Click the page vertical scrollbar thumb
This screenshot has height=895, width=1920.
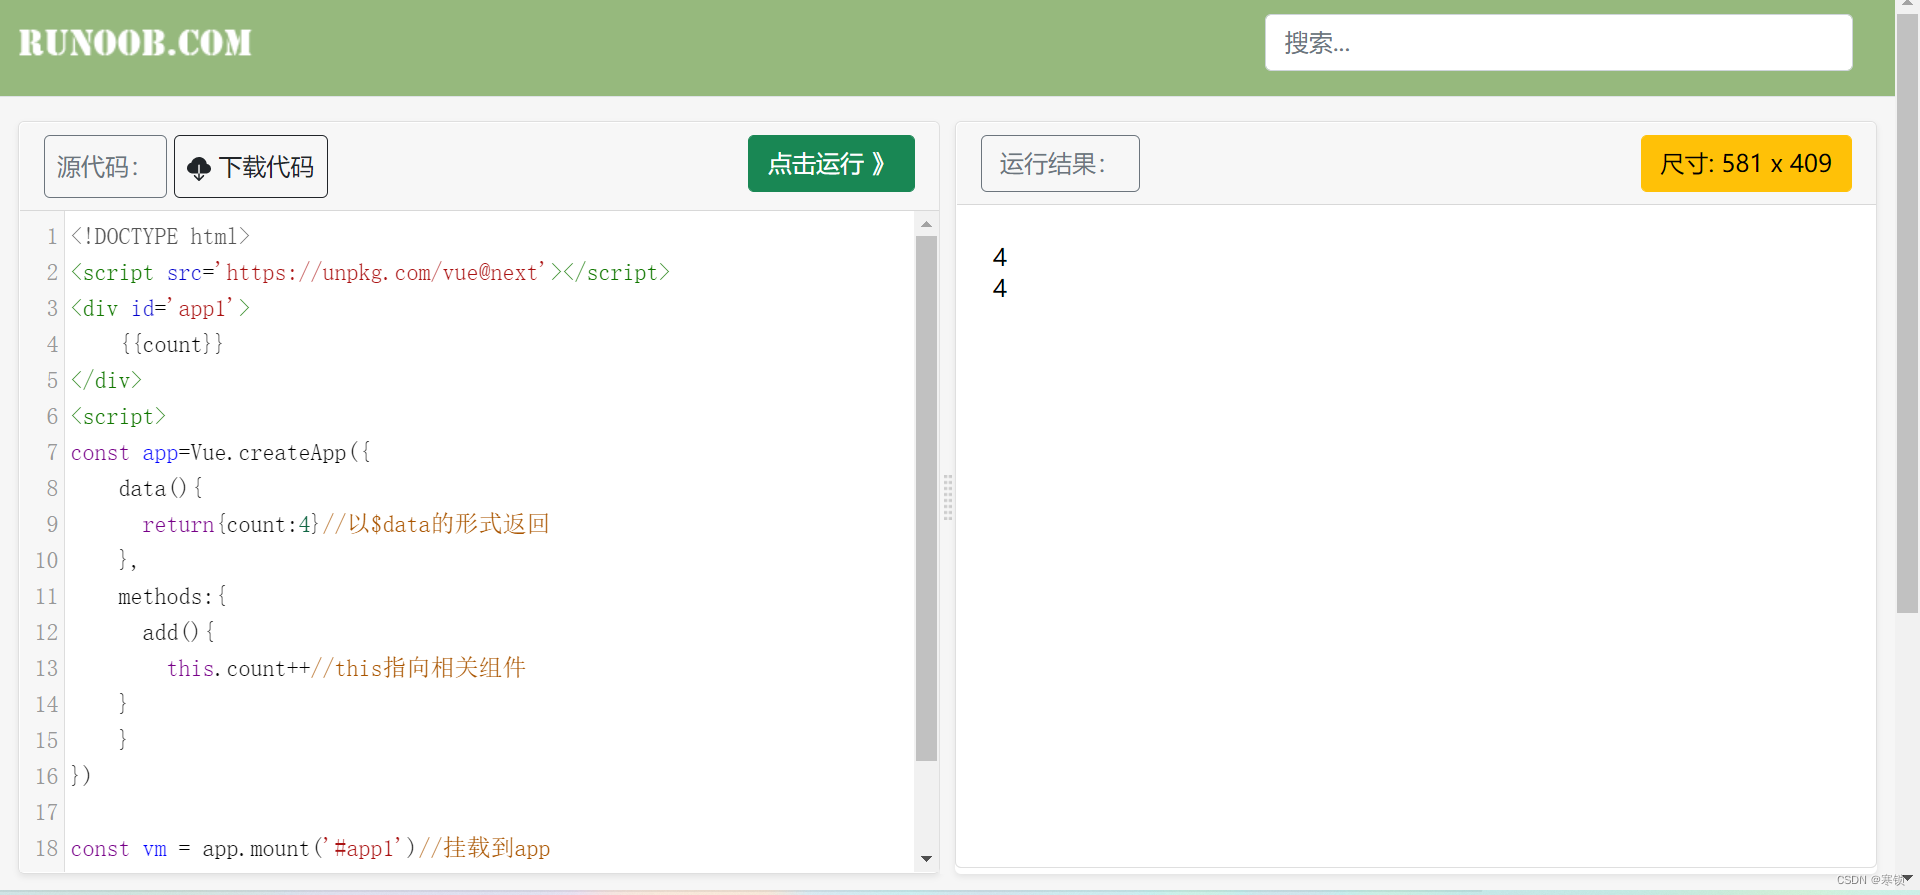pos(1907,312)
